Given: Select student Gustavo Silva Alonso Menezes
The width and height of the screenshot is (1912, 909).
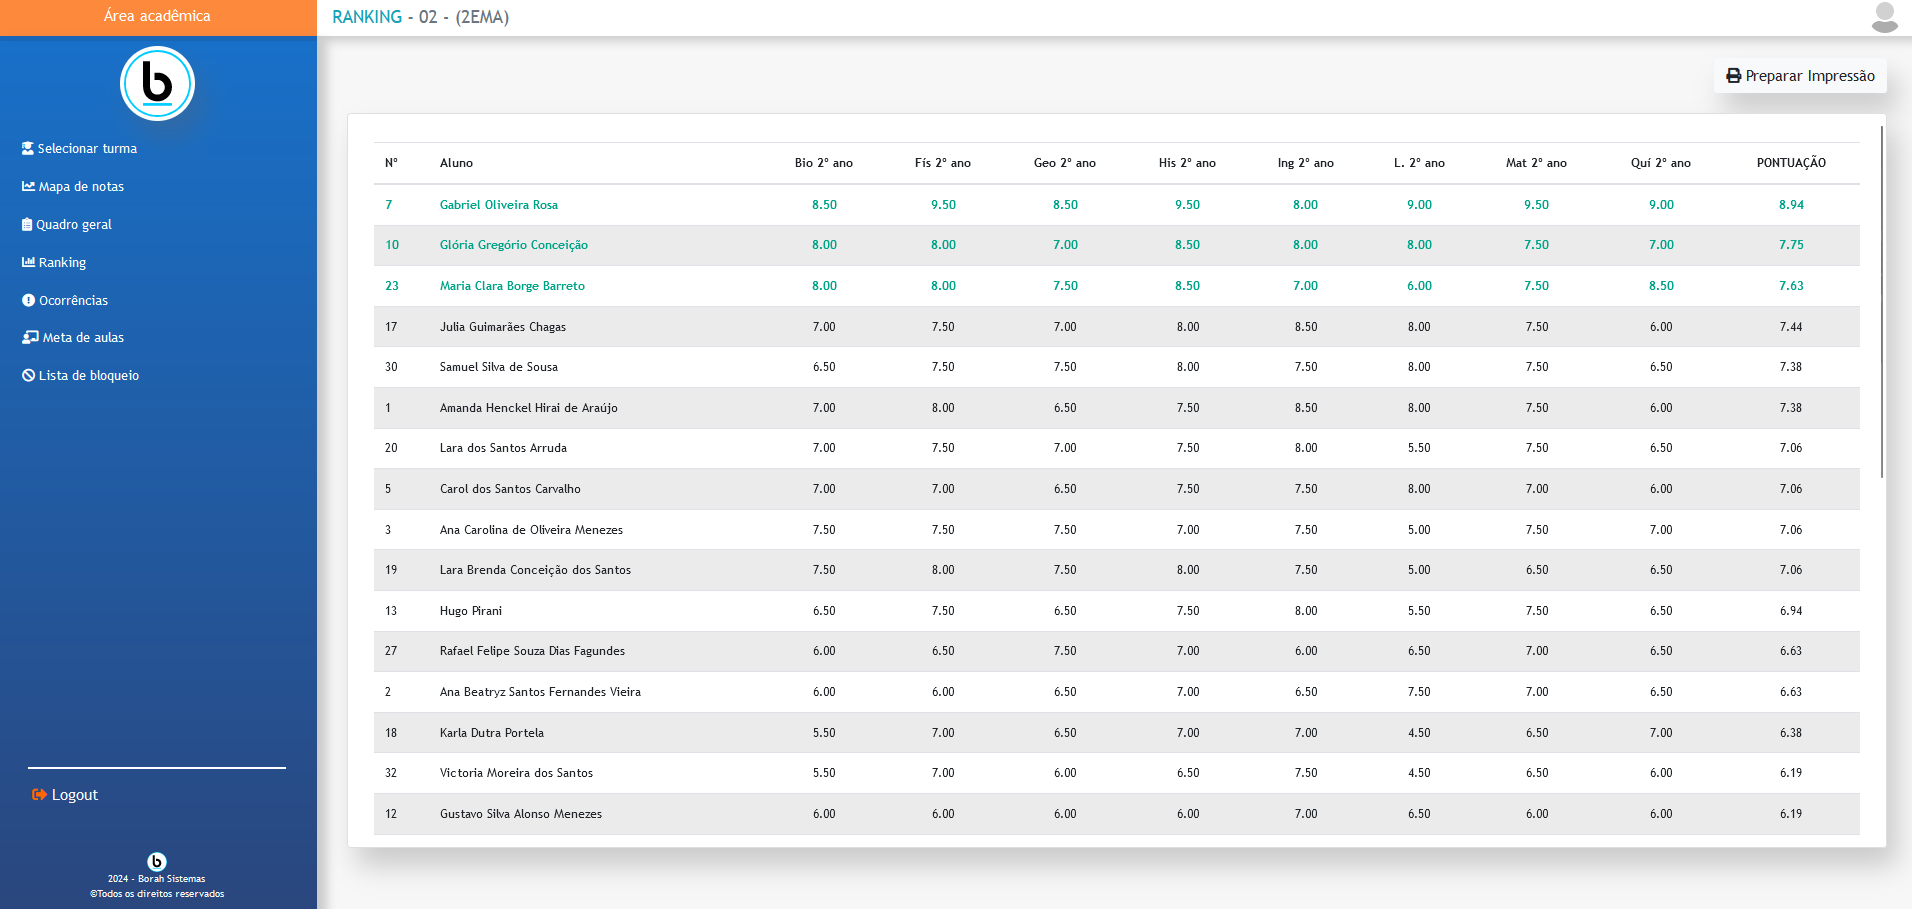Looking at the screenshot, I should click(x=521, y=814).
